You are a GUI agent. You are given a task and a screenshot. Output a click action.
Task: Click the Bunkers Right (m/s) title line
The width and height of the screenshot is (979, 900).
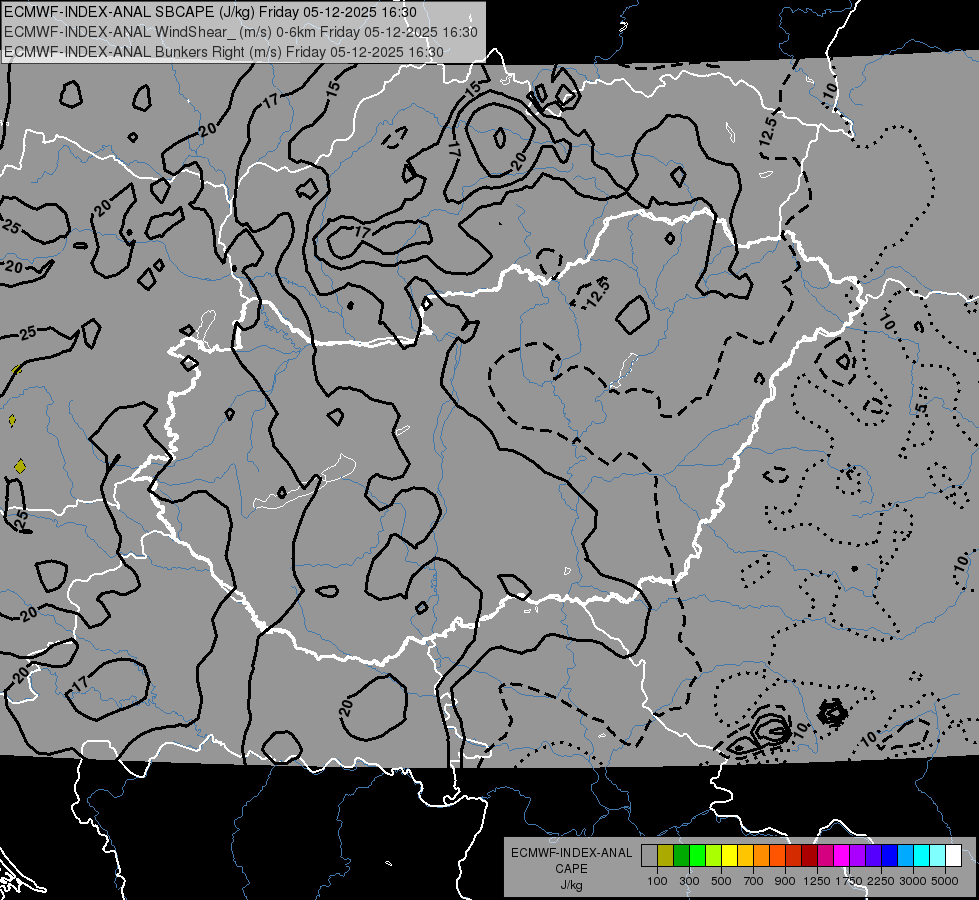224,52
